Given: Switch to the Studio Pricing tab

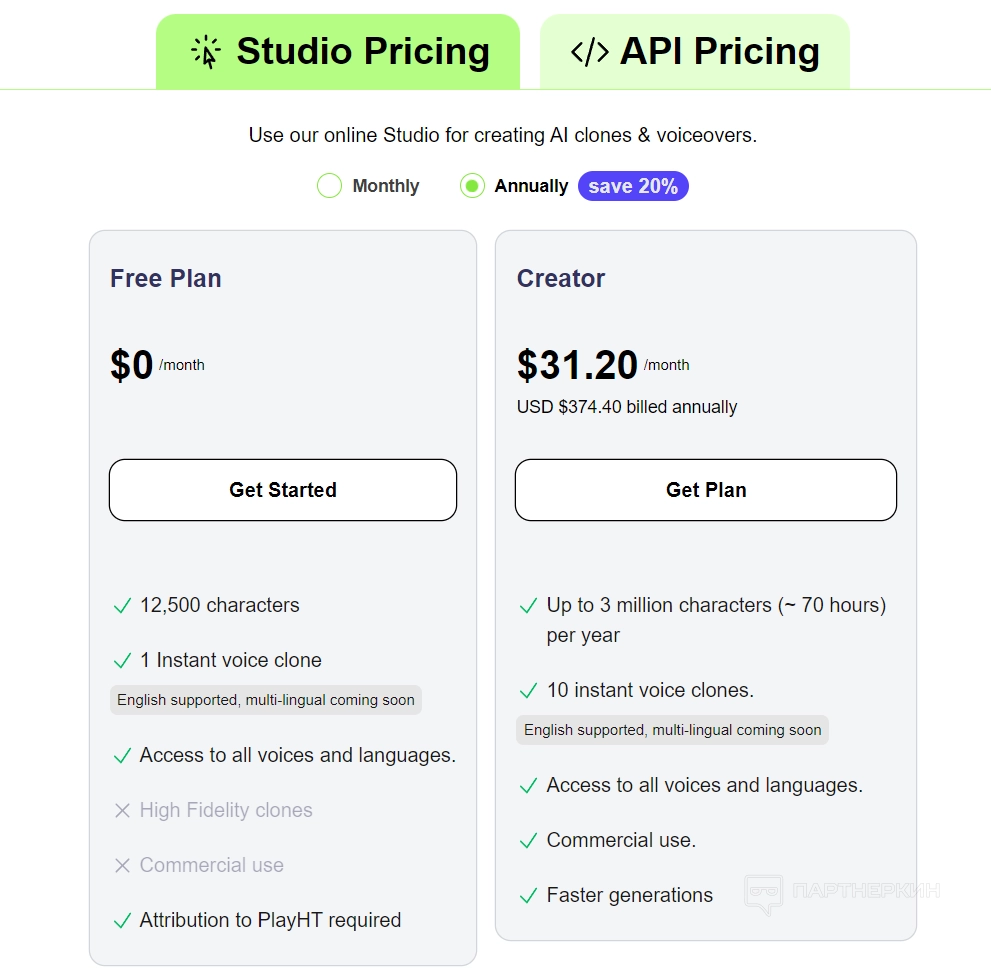Looking at the screenshot, I should click(338, 52).
